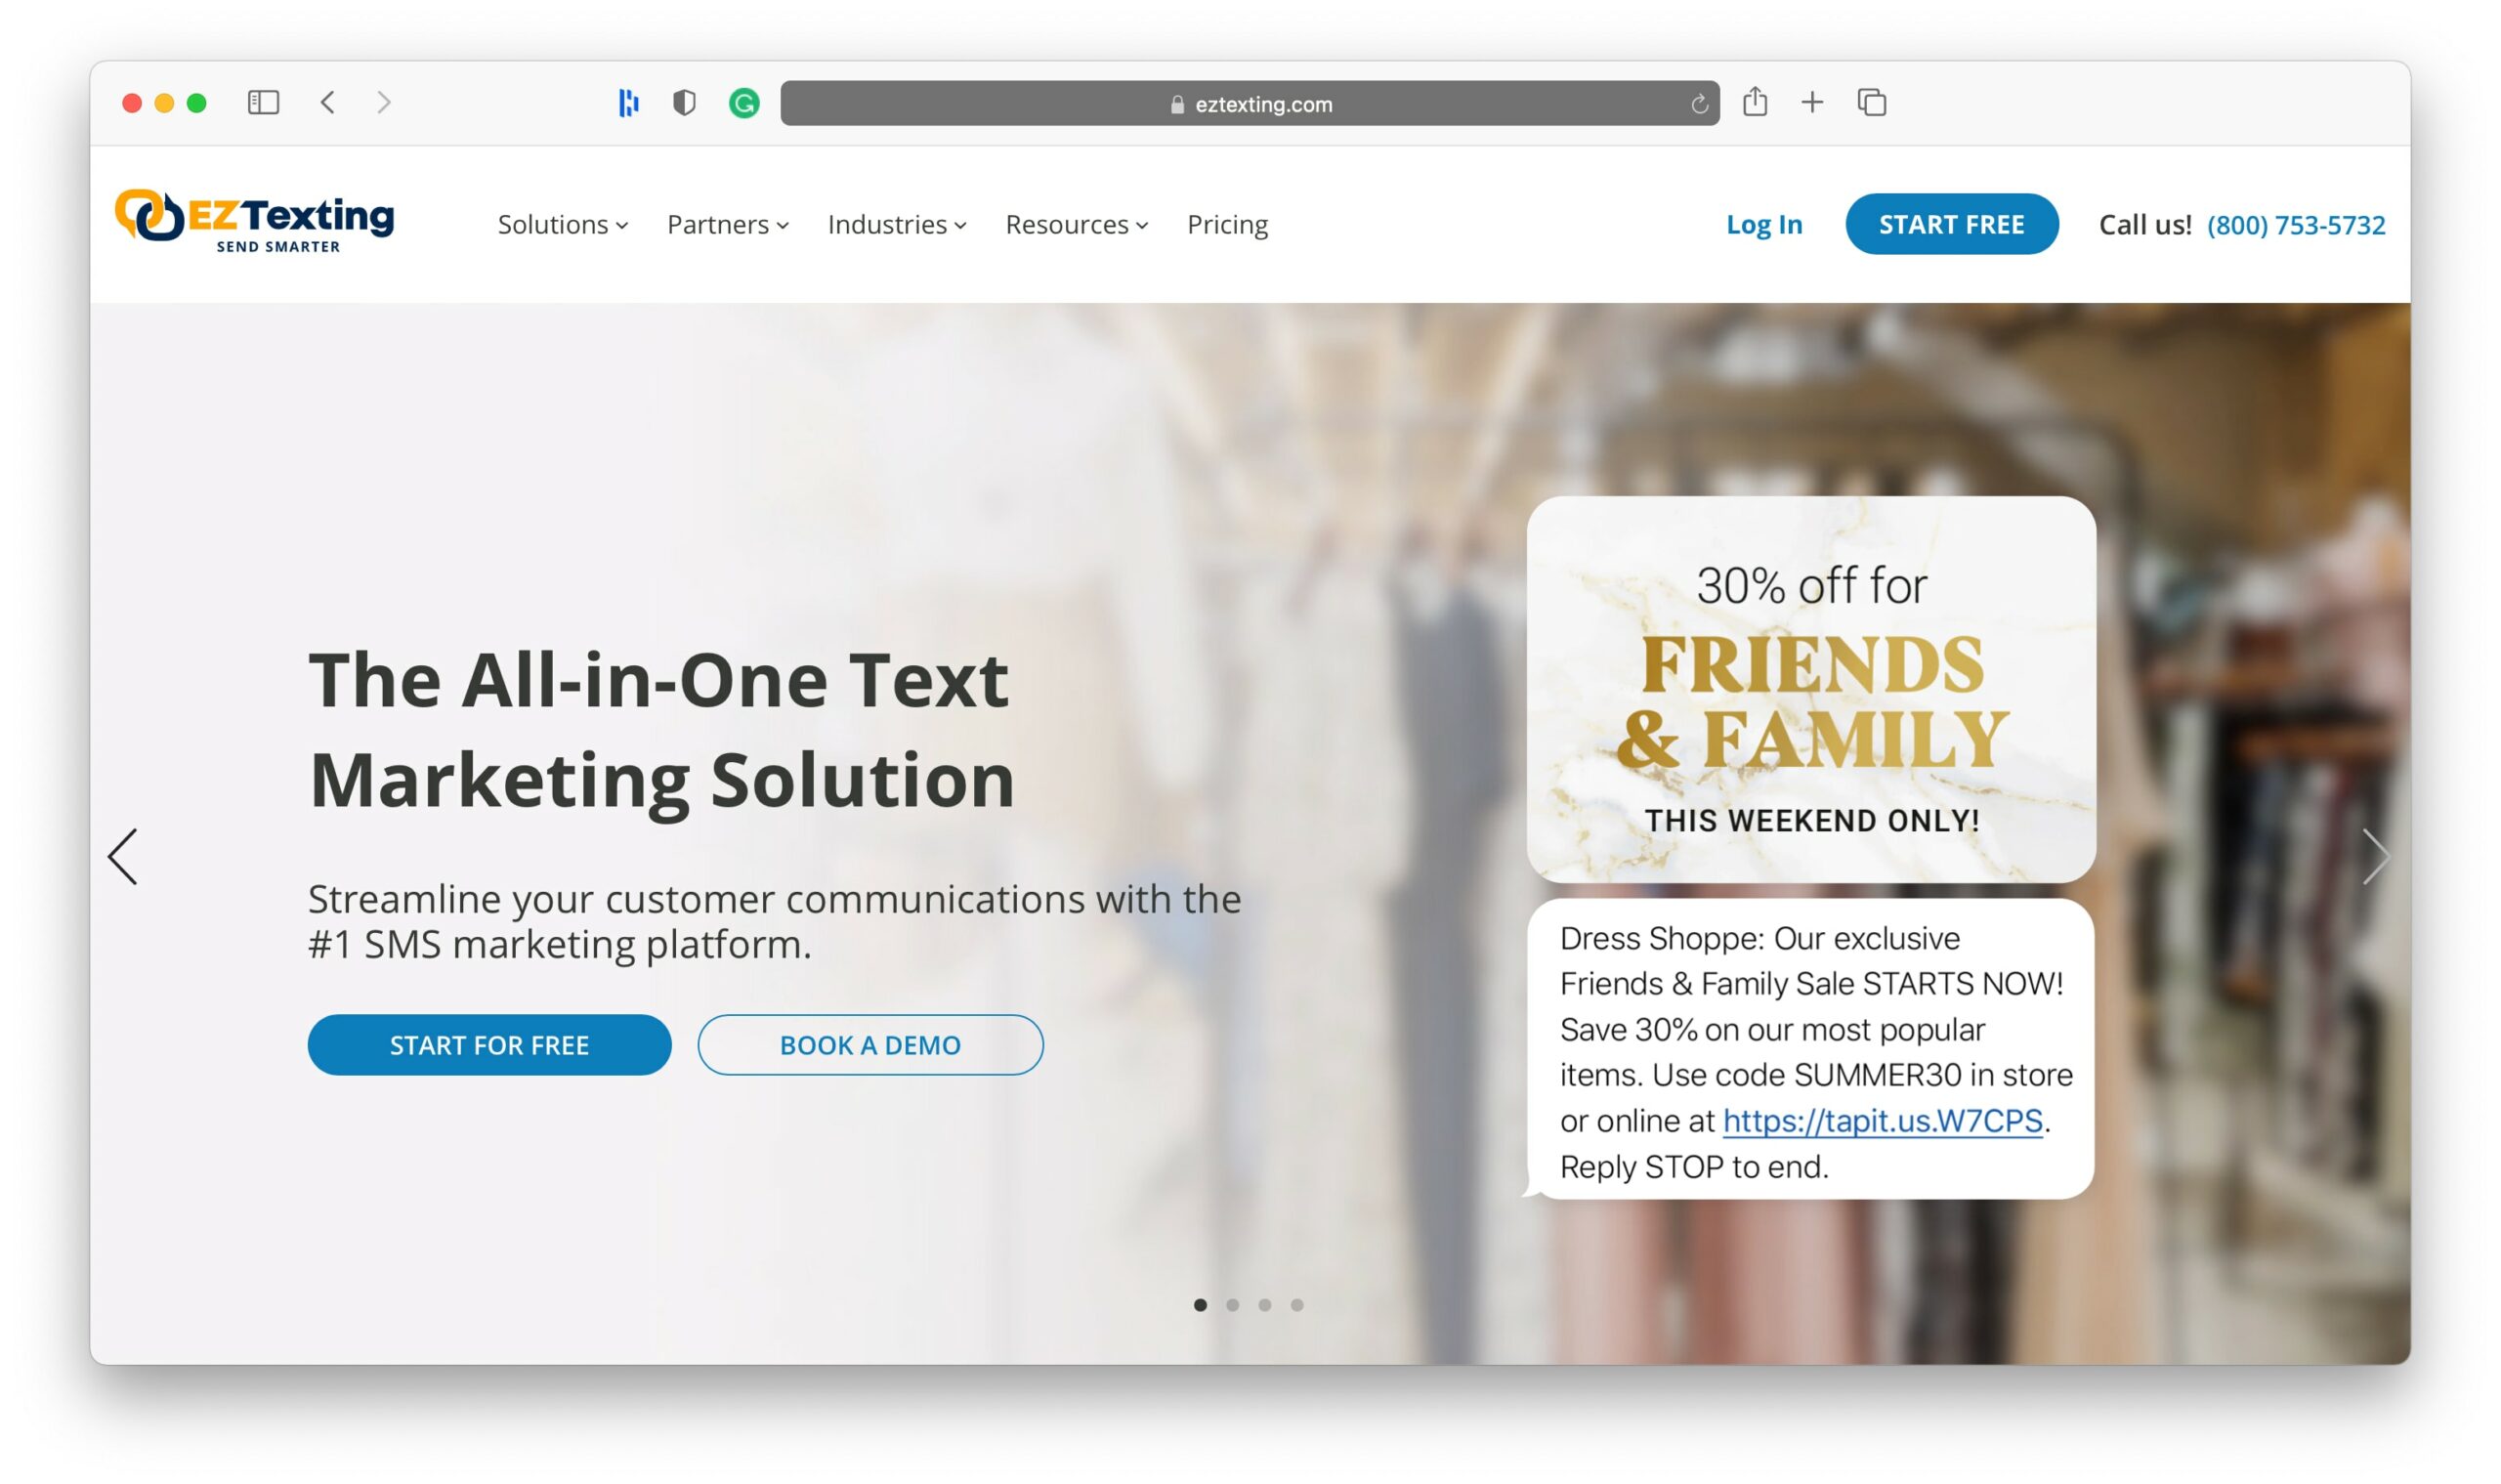Click the Pricing menu item

[1226, 223]
